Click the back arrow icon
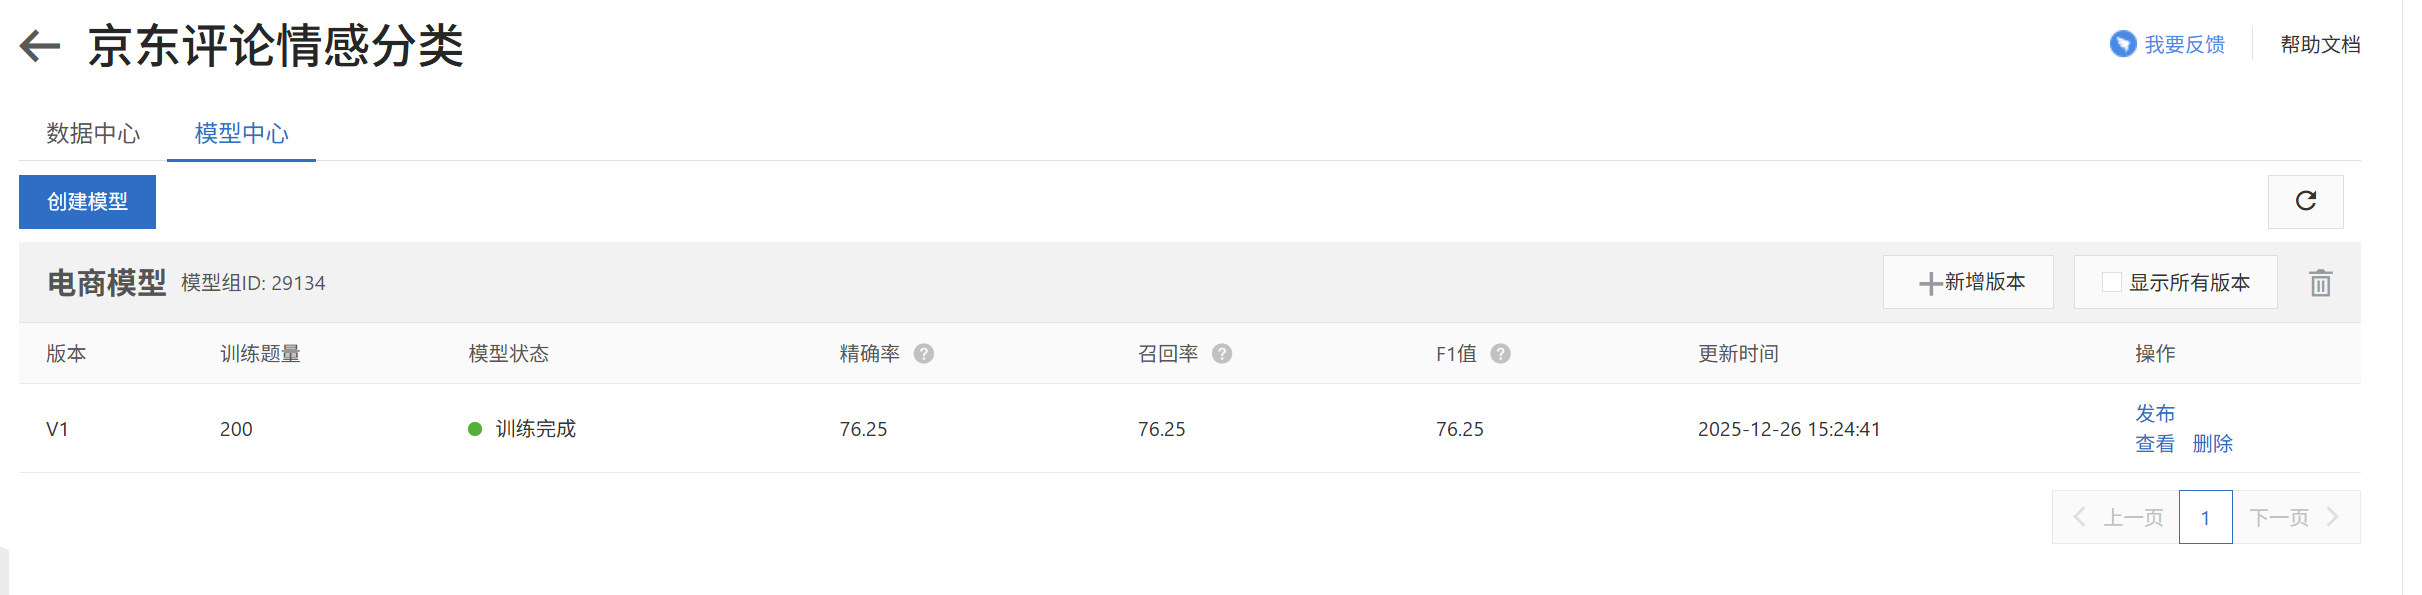The width and height of the screenshot is (2422, 595). pyautogui.click(x=40, y=46)
